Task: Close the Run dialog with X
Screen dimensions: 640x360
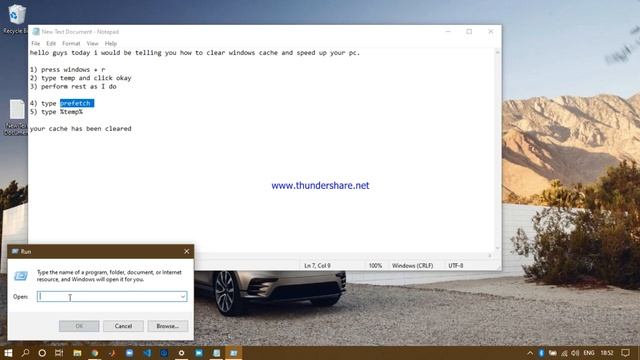Action: point(187,251)
